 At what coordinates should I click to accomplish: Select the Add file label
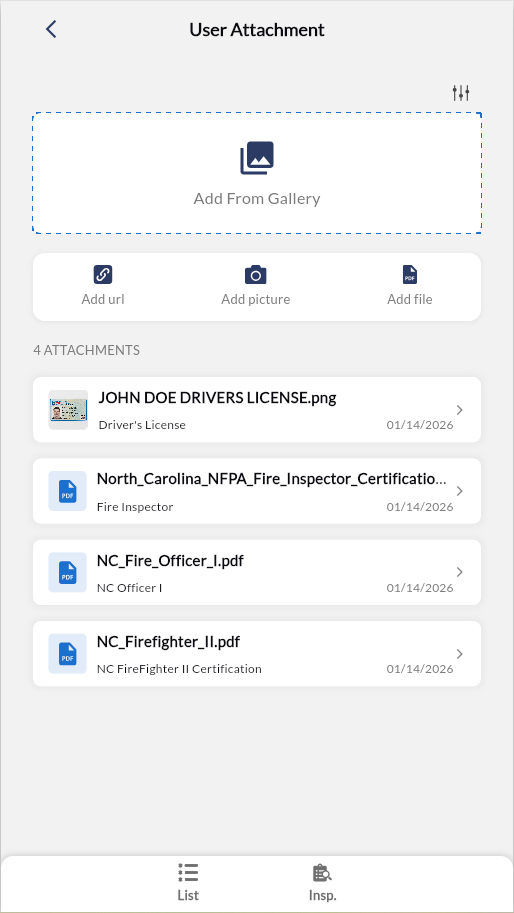click(x=410, y=299)
